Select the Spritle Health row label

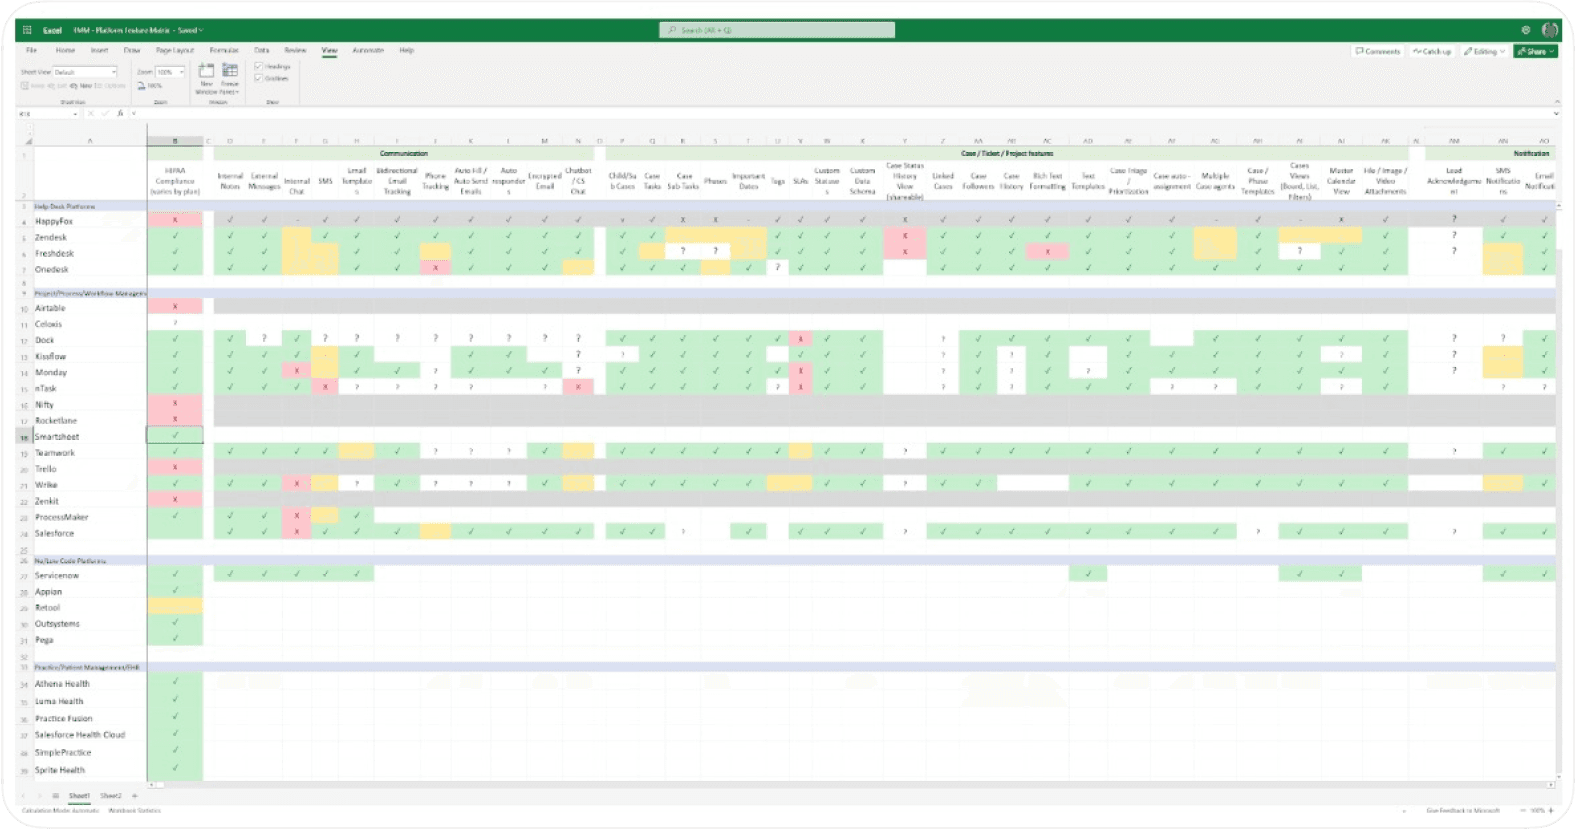pos(60,770)
